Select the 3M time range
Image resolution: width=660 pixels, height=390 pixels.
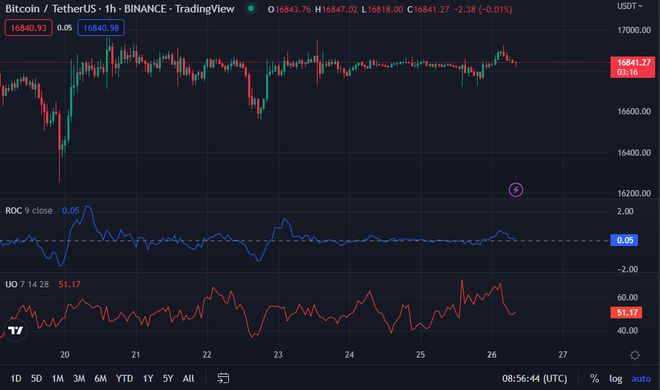click(79, 378)
